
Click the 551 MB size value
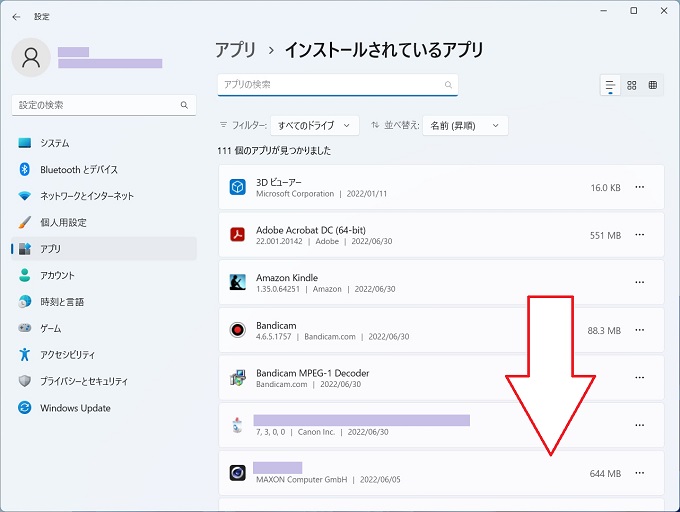tap(605, 235)
